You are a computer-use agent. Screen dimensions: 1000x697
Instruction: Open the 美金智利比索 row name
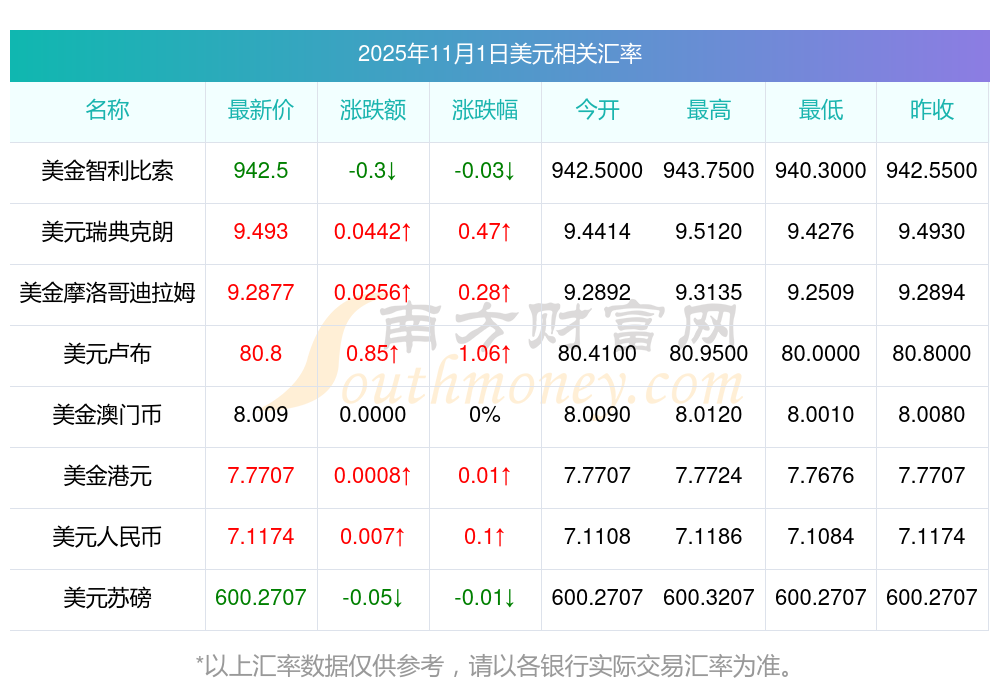point(107,171)
